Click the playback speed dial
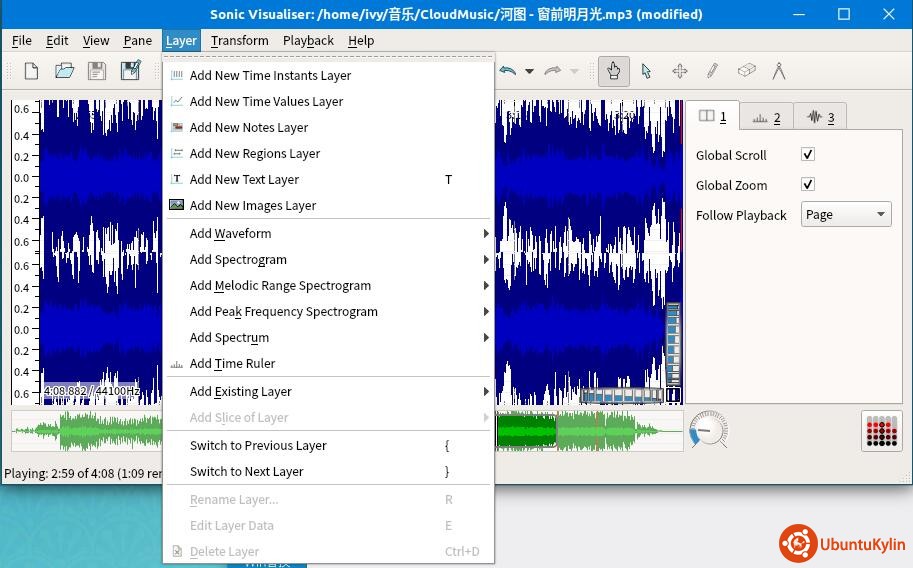 pyautogui.click(x=709, y=430)
